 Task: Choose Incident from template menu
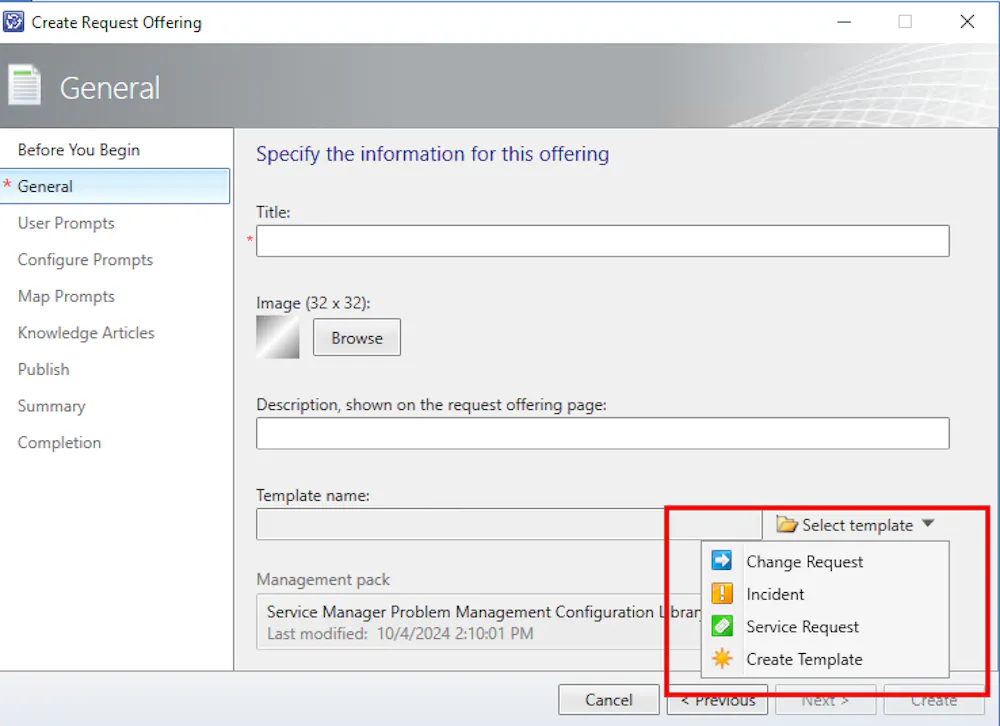tap(825, 594)
